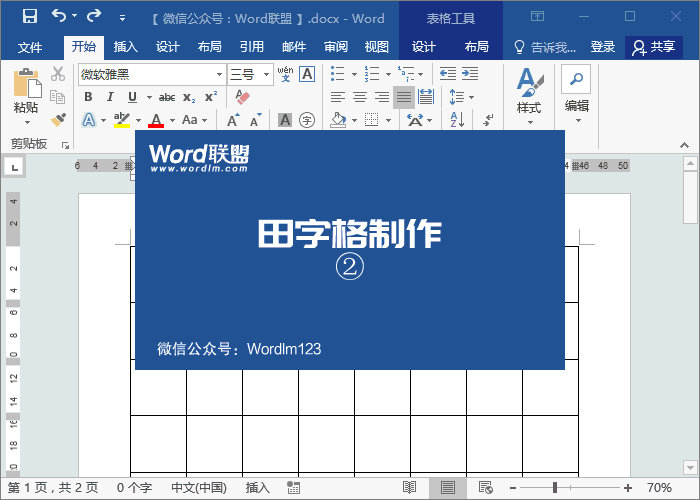Switch to the 引用 ribbon tab
The image size is (700, 500).
coord(252,46)
